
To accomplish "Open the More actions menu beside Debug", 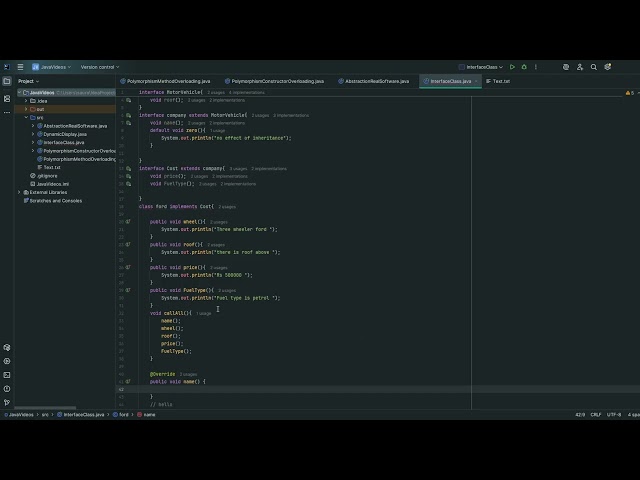I will (536, 67).
